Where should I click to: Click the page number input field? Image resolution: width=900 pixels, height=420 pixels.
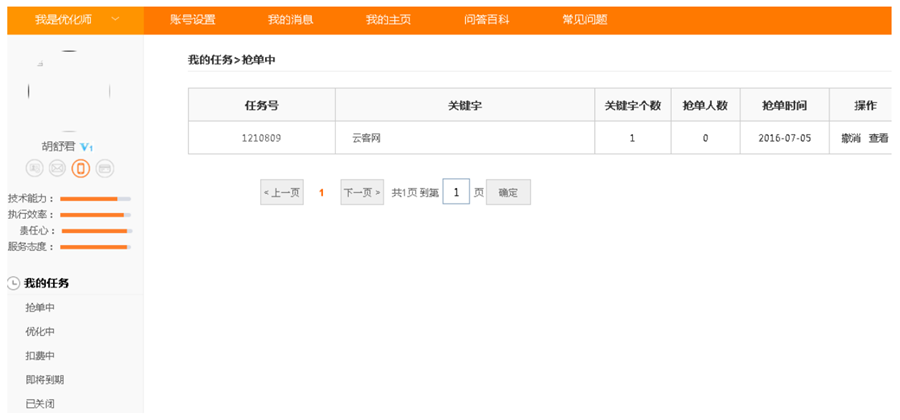[456, 192]
